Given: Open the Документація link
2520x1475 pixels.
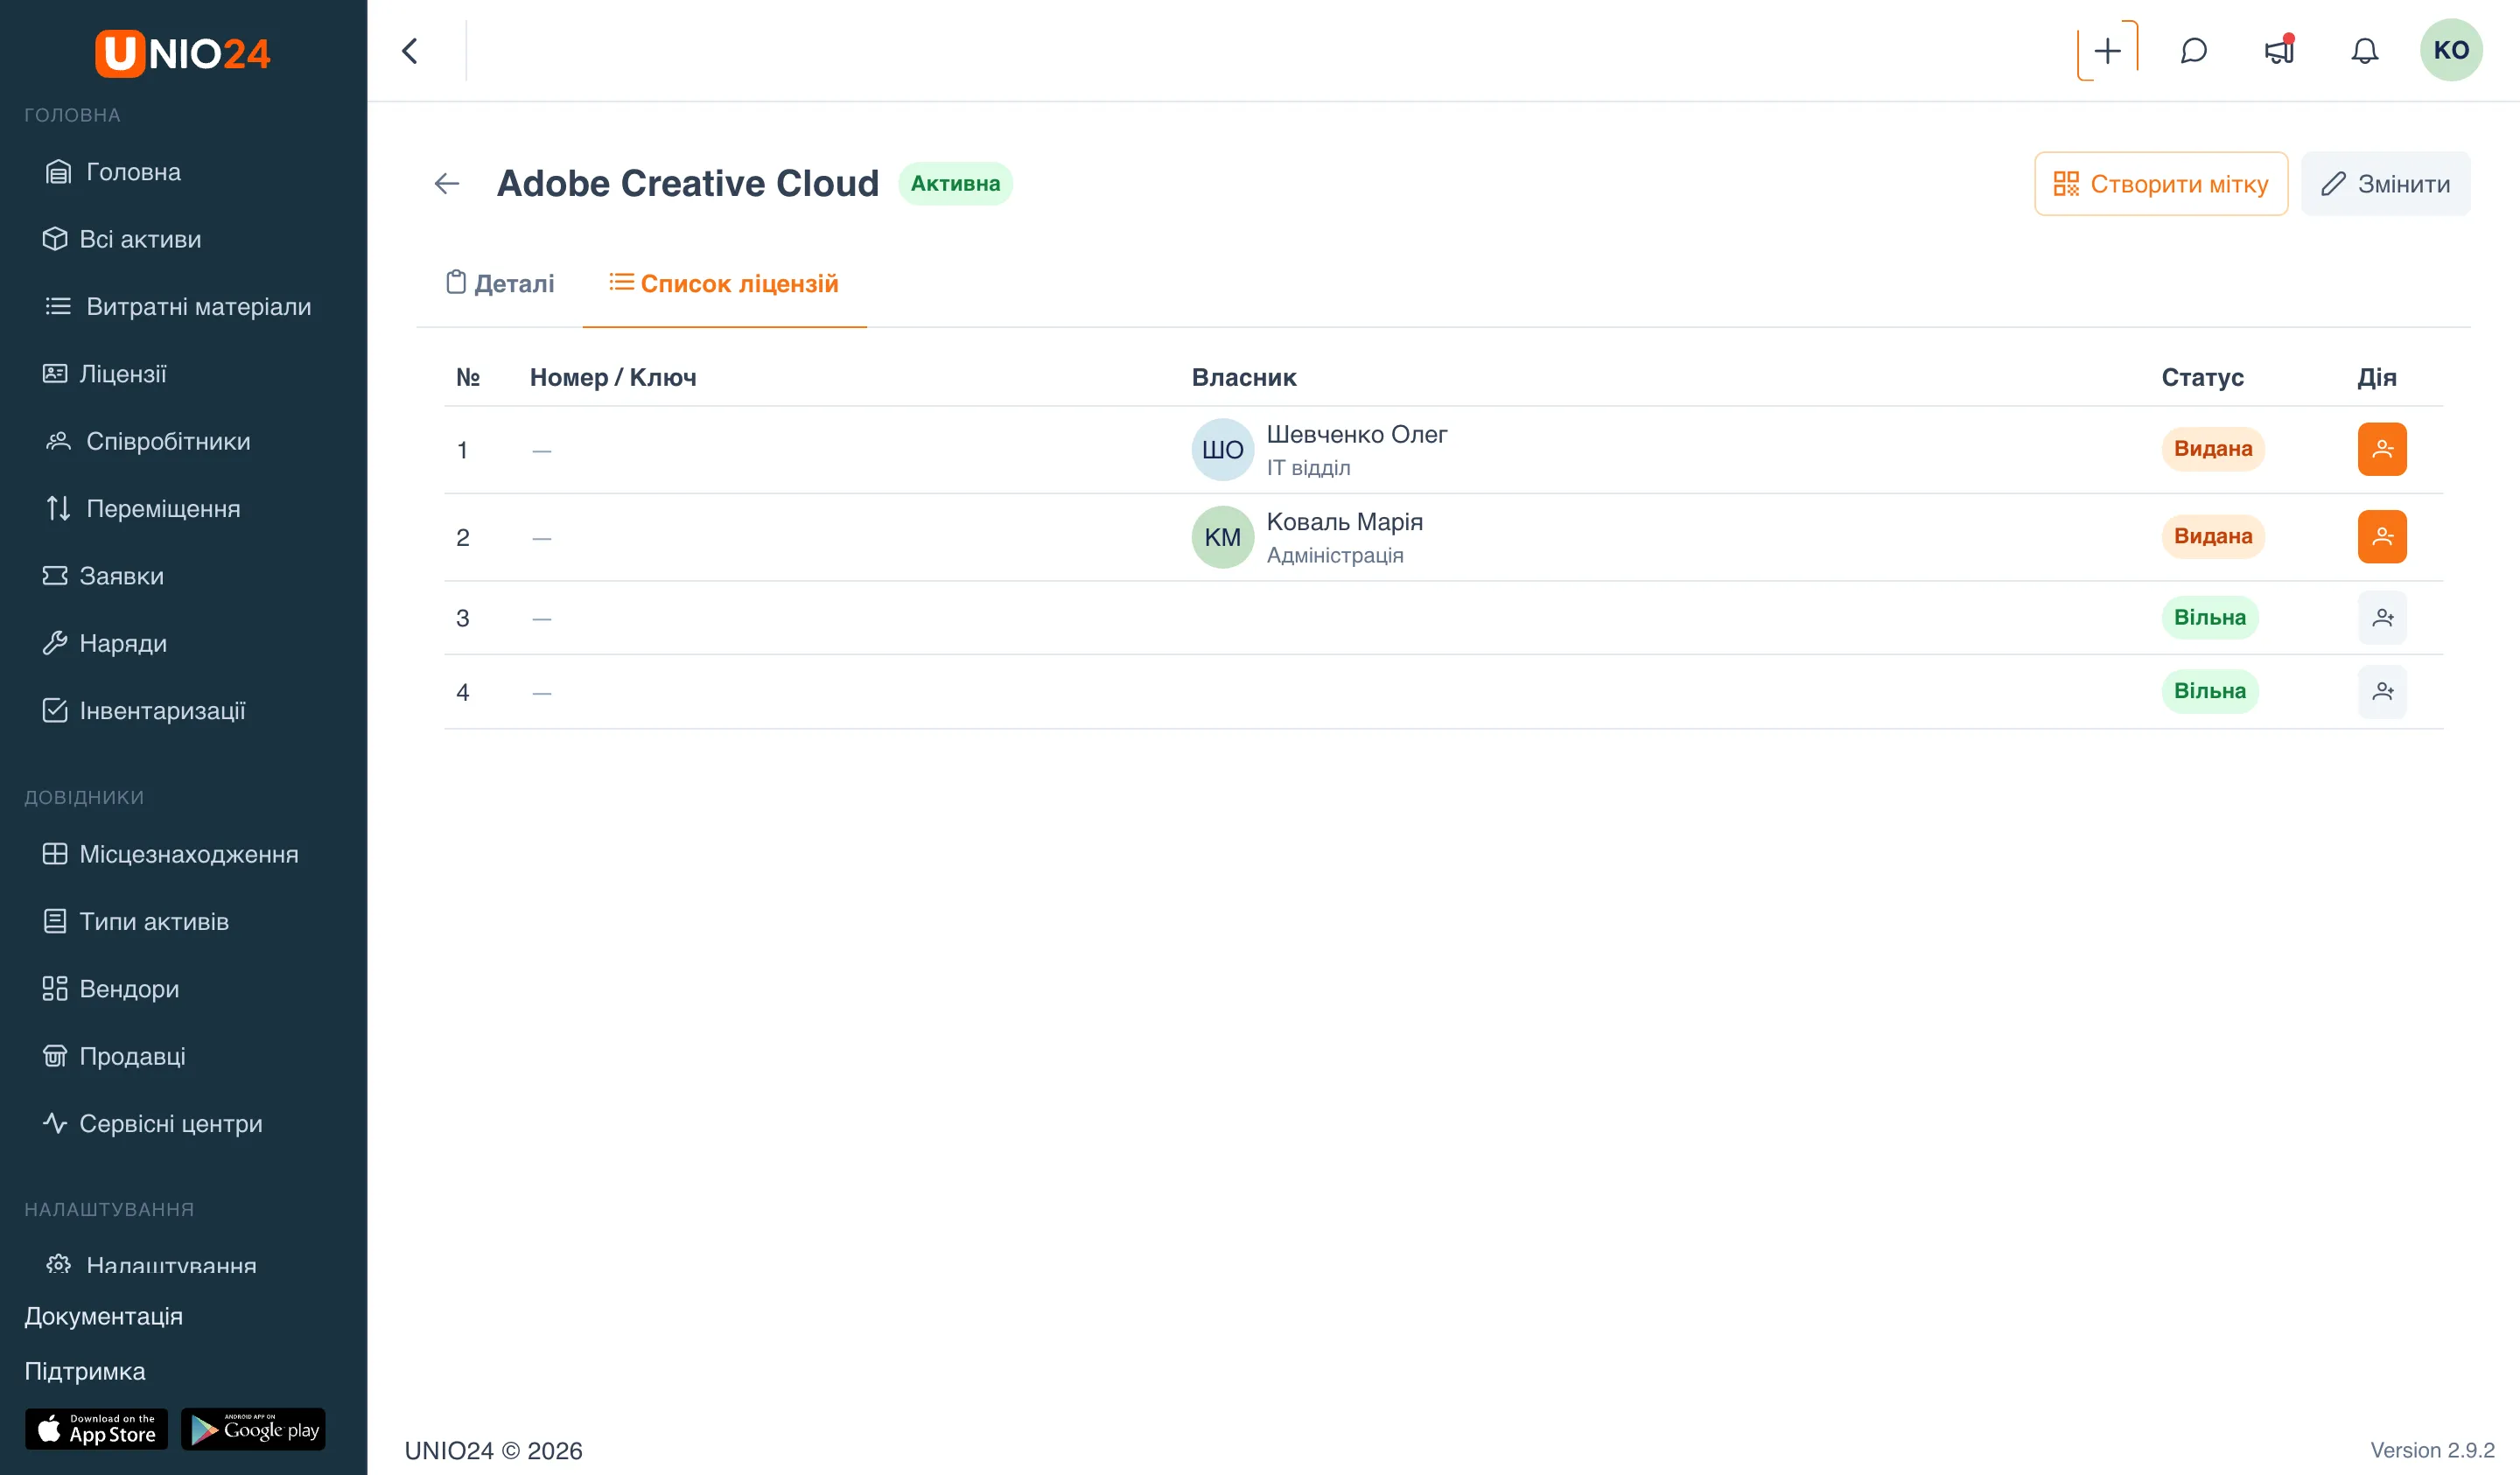Looking at the screenshot, I should [103, 1316].
